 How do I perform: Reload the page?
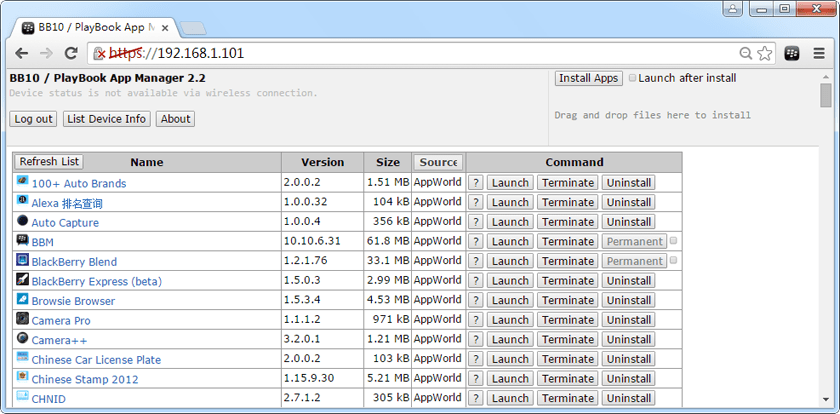coord(71,53)
